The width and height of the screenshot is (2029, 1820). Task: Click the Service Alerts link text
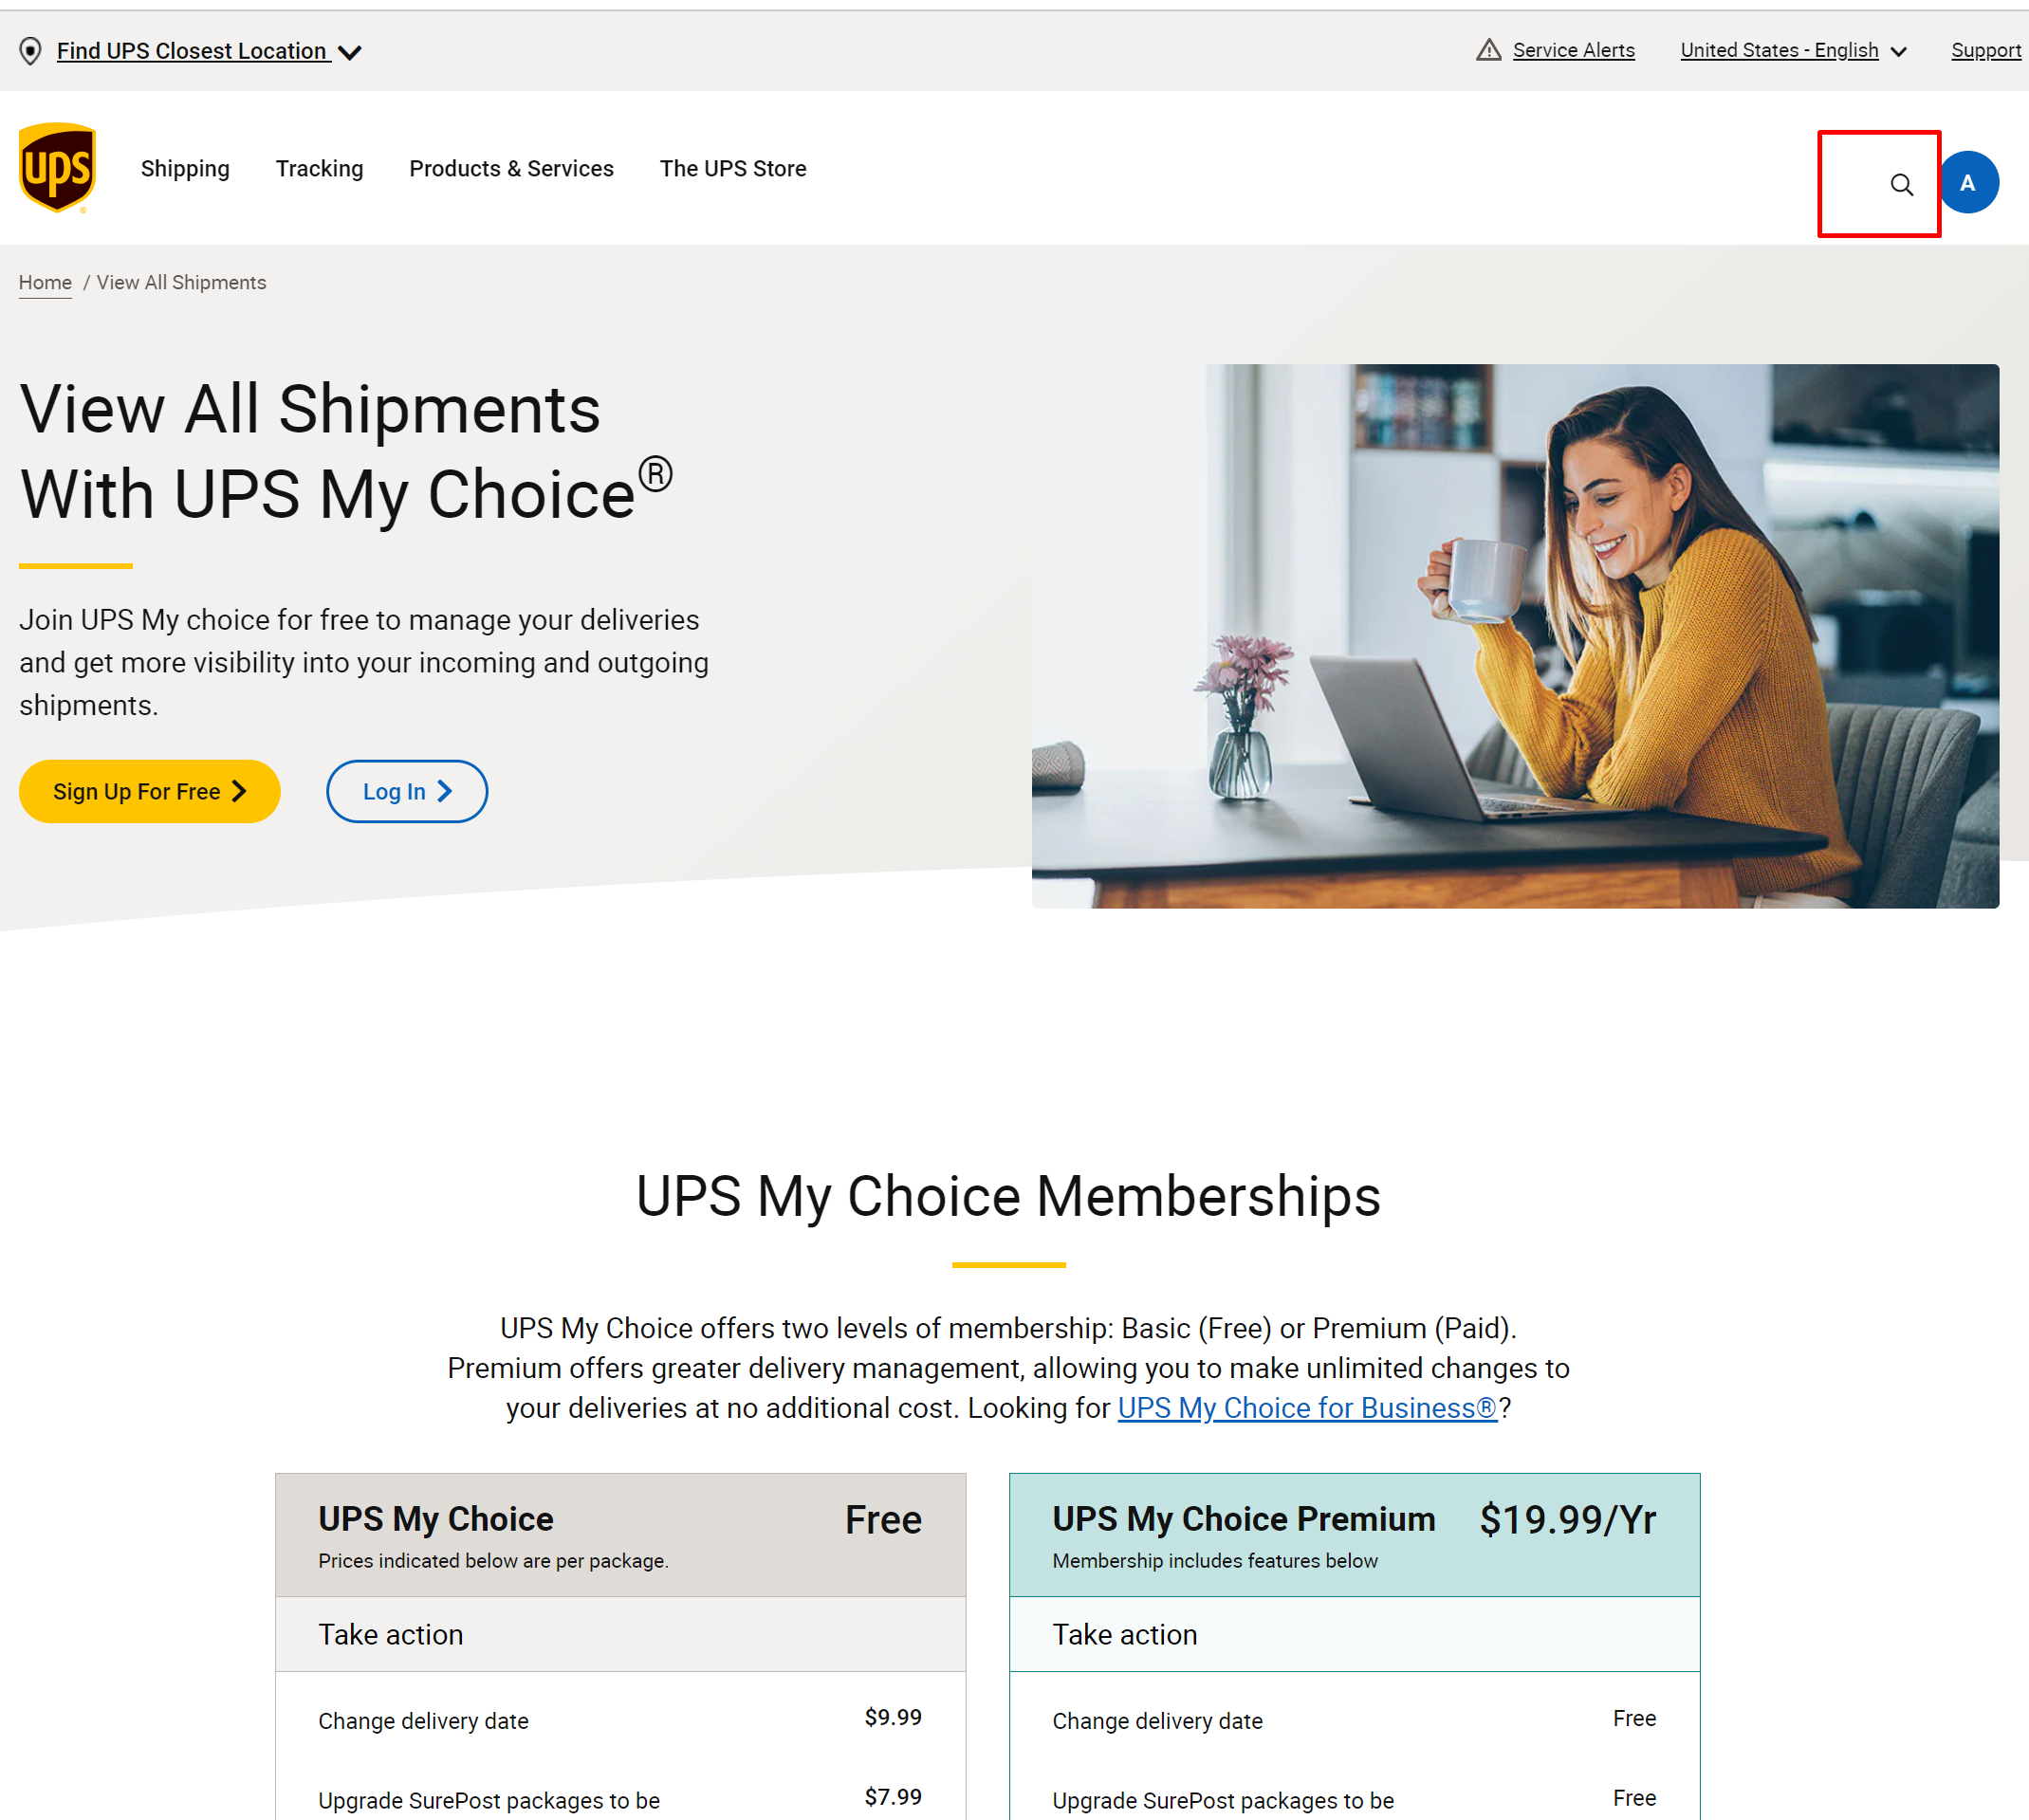point(1573,50)
